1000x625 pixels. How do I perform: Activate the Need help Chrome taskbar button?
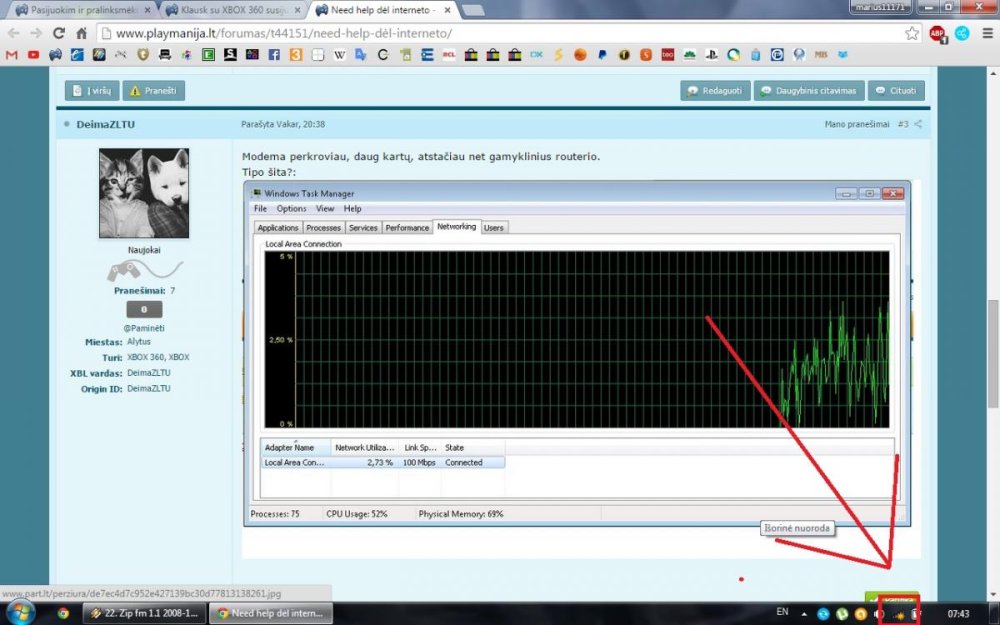pos(271,614)
